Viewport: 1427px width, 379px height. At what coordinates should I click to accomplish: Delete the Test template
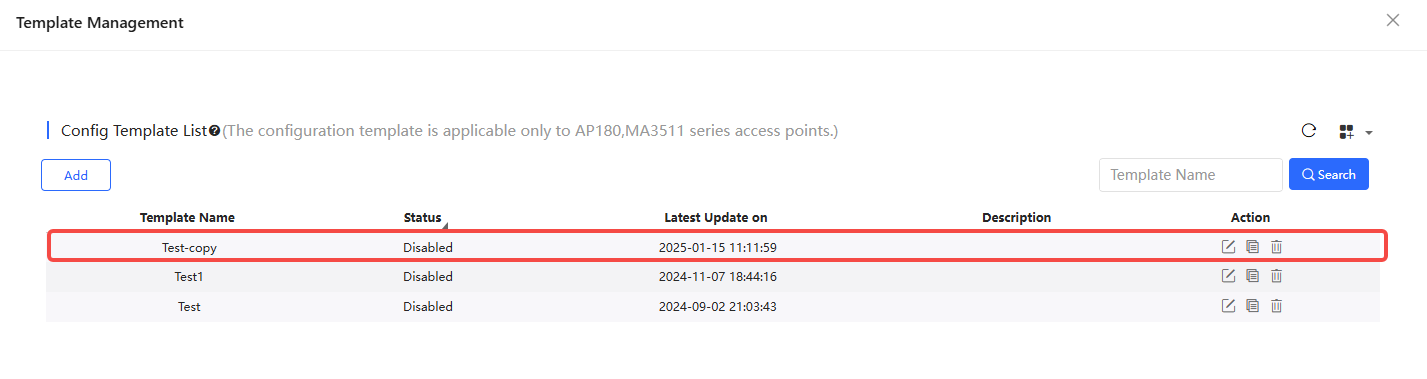(1276, 306)
